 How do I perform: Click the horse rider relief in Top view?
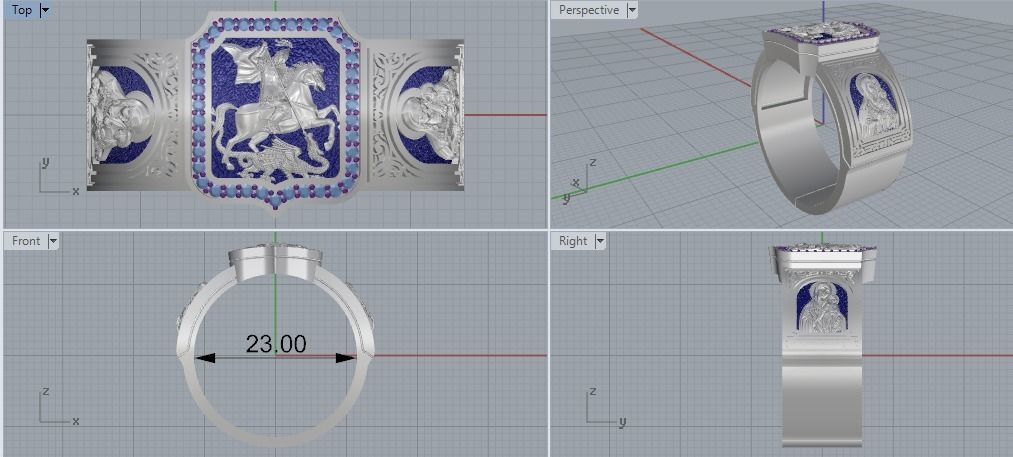click(276, 110)
